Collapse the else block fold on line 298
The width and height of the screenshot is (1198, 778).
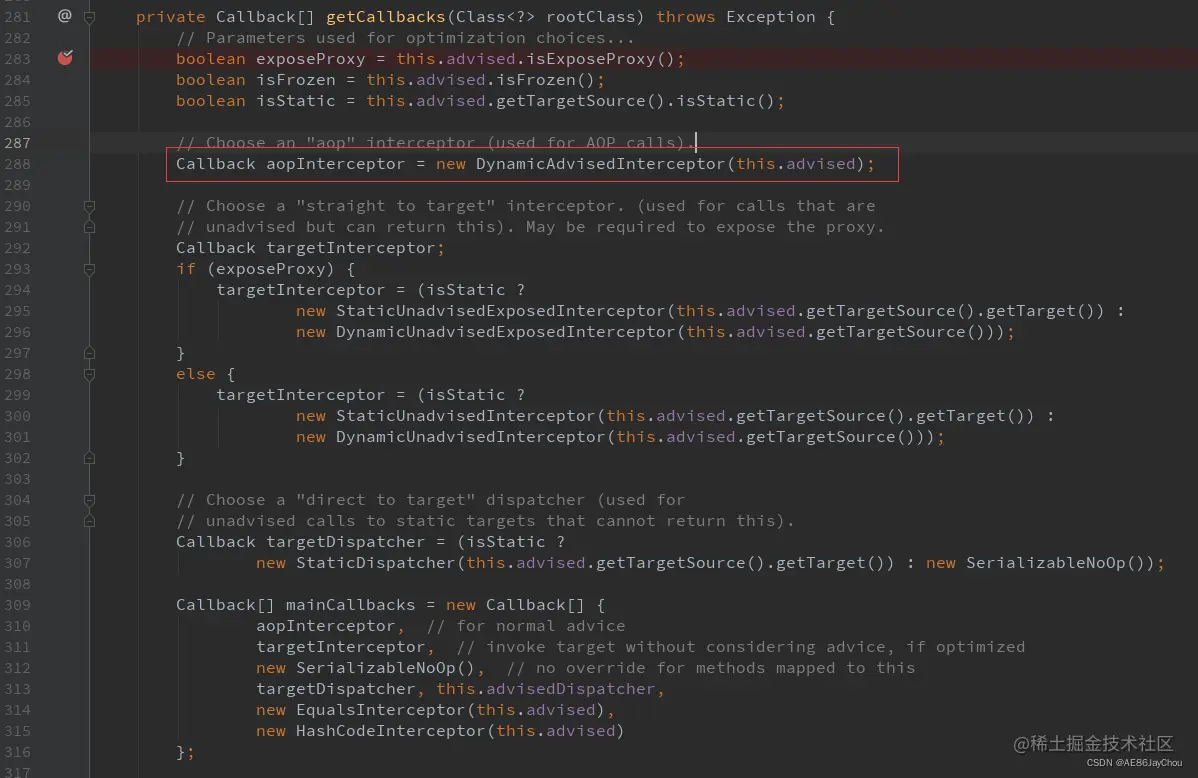pos(89,374)
